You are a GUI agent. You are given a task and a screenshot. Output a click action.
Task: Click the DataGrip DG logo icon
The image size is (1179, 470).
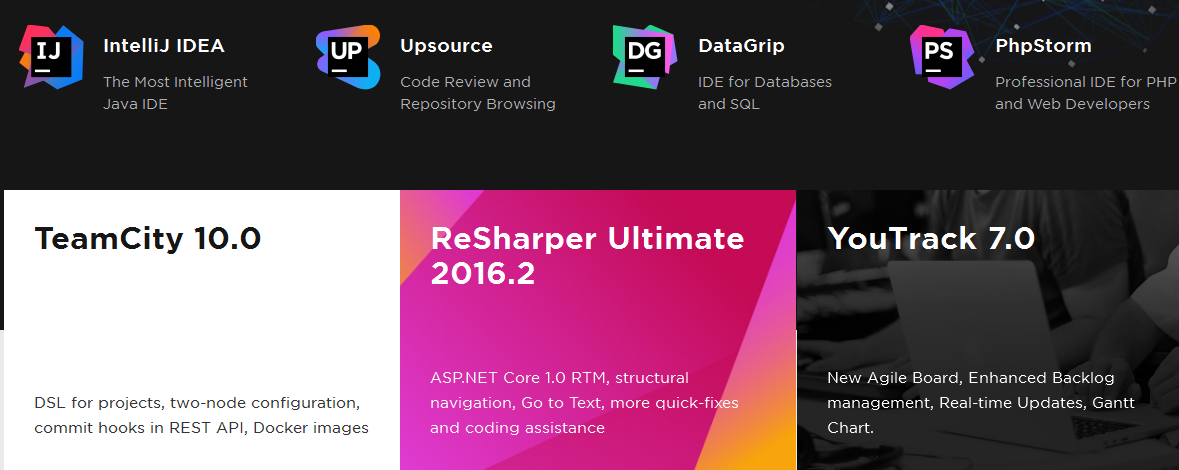[645, 58]
